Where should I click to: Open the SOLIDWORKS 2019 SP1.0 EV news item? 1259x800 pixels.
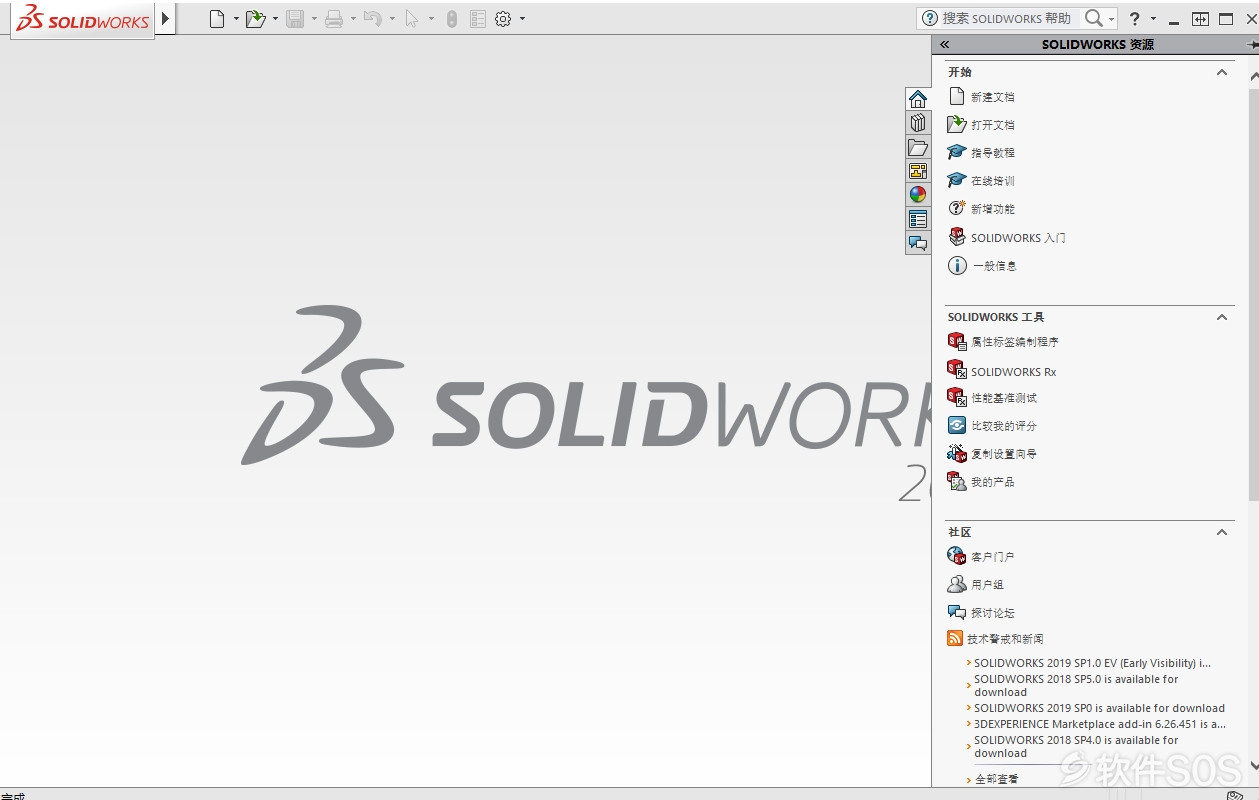[1093, 663]
